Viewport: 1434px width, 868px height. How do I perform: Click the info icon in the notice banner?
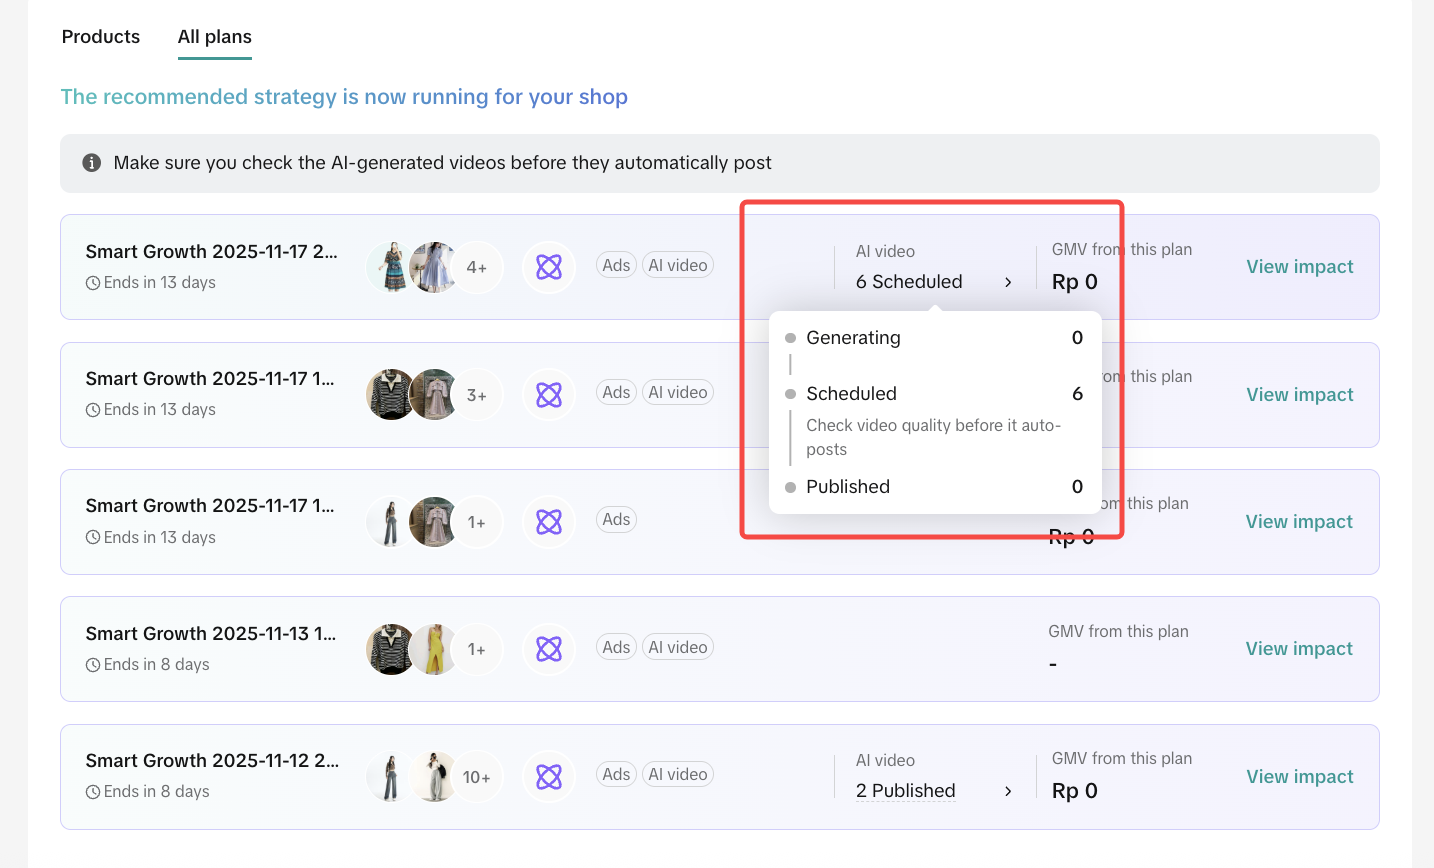pyautogui.click(x=91, y=163)
